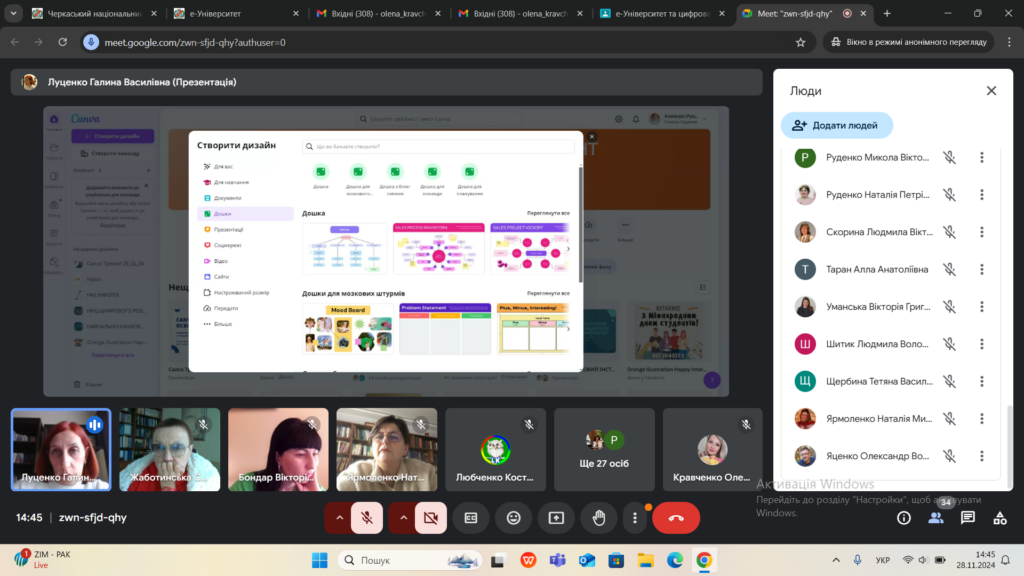Toggle captions in the call toolbar
Screen dimensions: 1024x576
(471, 518)
